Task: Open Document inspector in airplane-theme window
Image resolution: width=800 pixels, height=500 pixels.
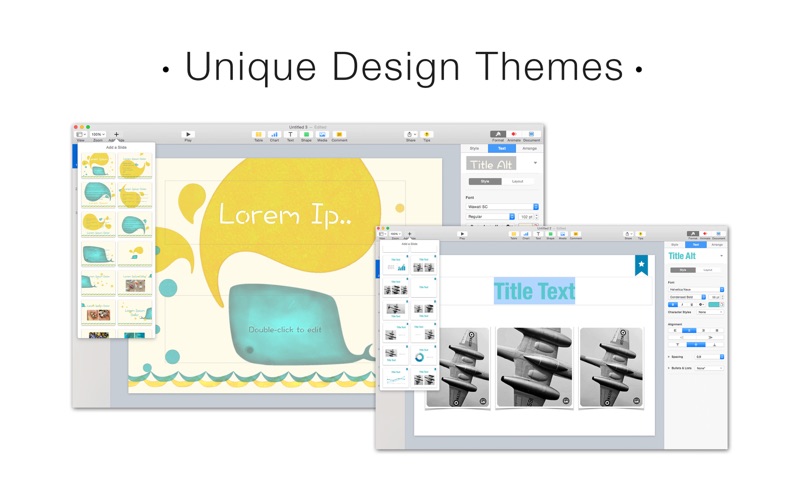Action: point(718,233)
